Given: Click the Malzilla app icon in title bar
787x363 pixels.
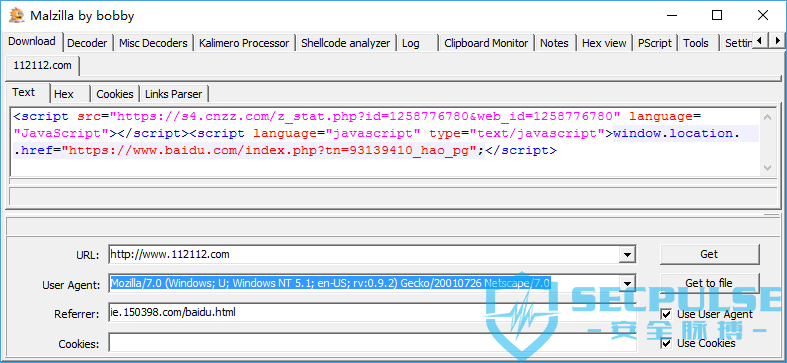Looking at the screenshot, I should [x=17, y=15].
